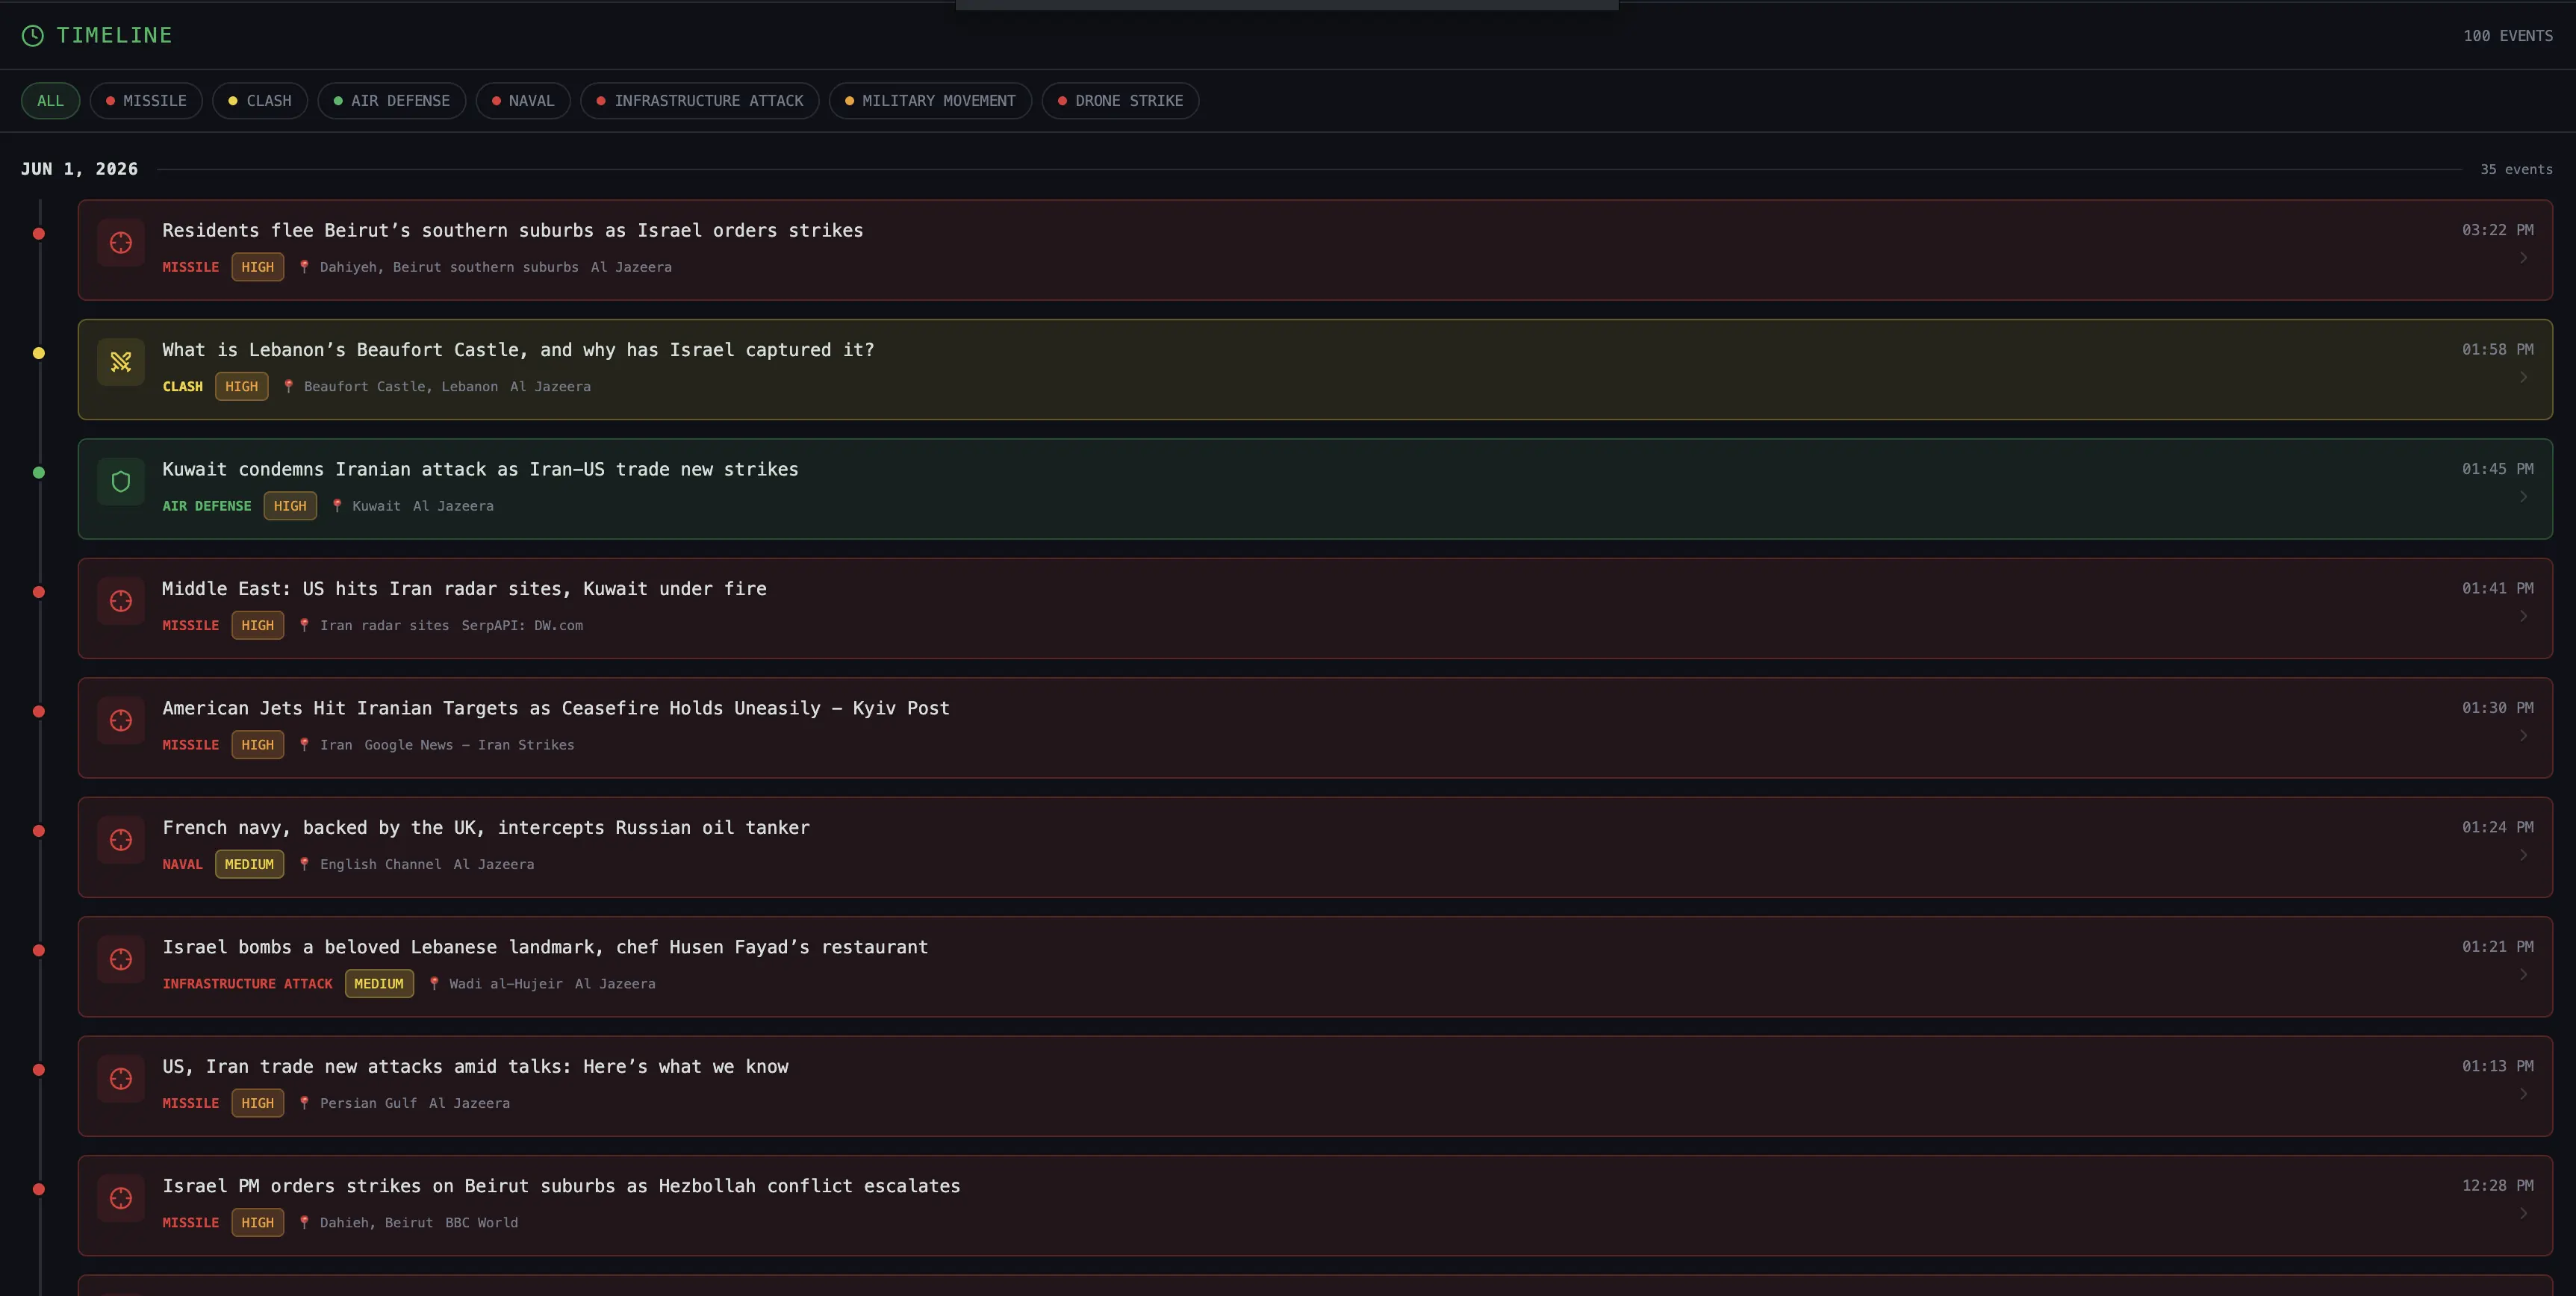Expand the Kuwait condemns Iranian attack chevron
Viewport: 2576px width, 1296px height.
pyautogui.click(x=2523, y=497)
